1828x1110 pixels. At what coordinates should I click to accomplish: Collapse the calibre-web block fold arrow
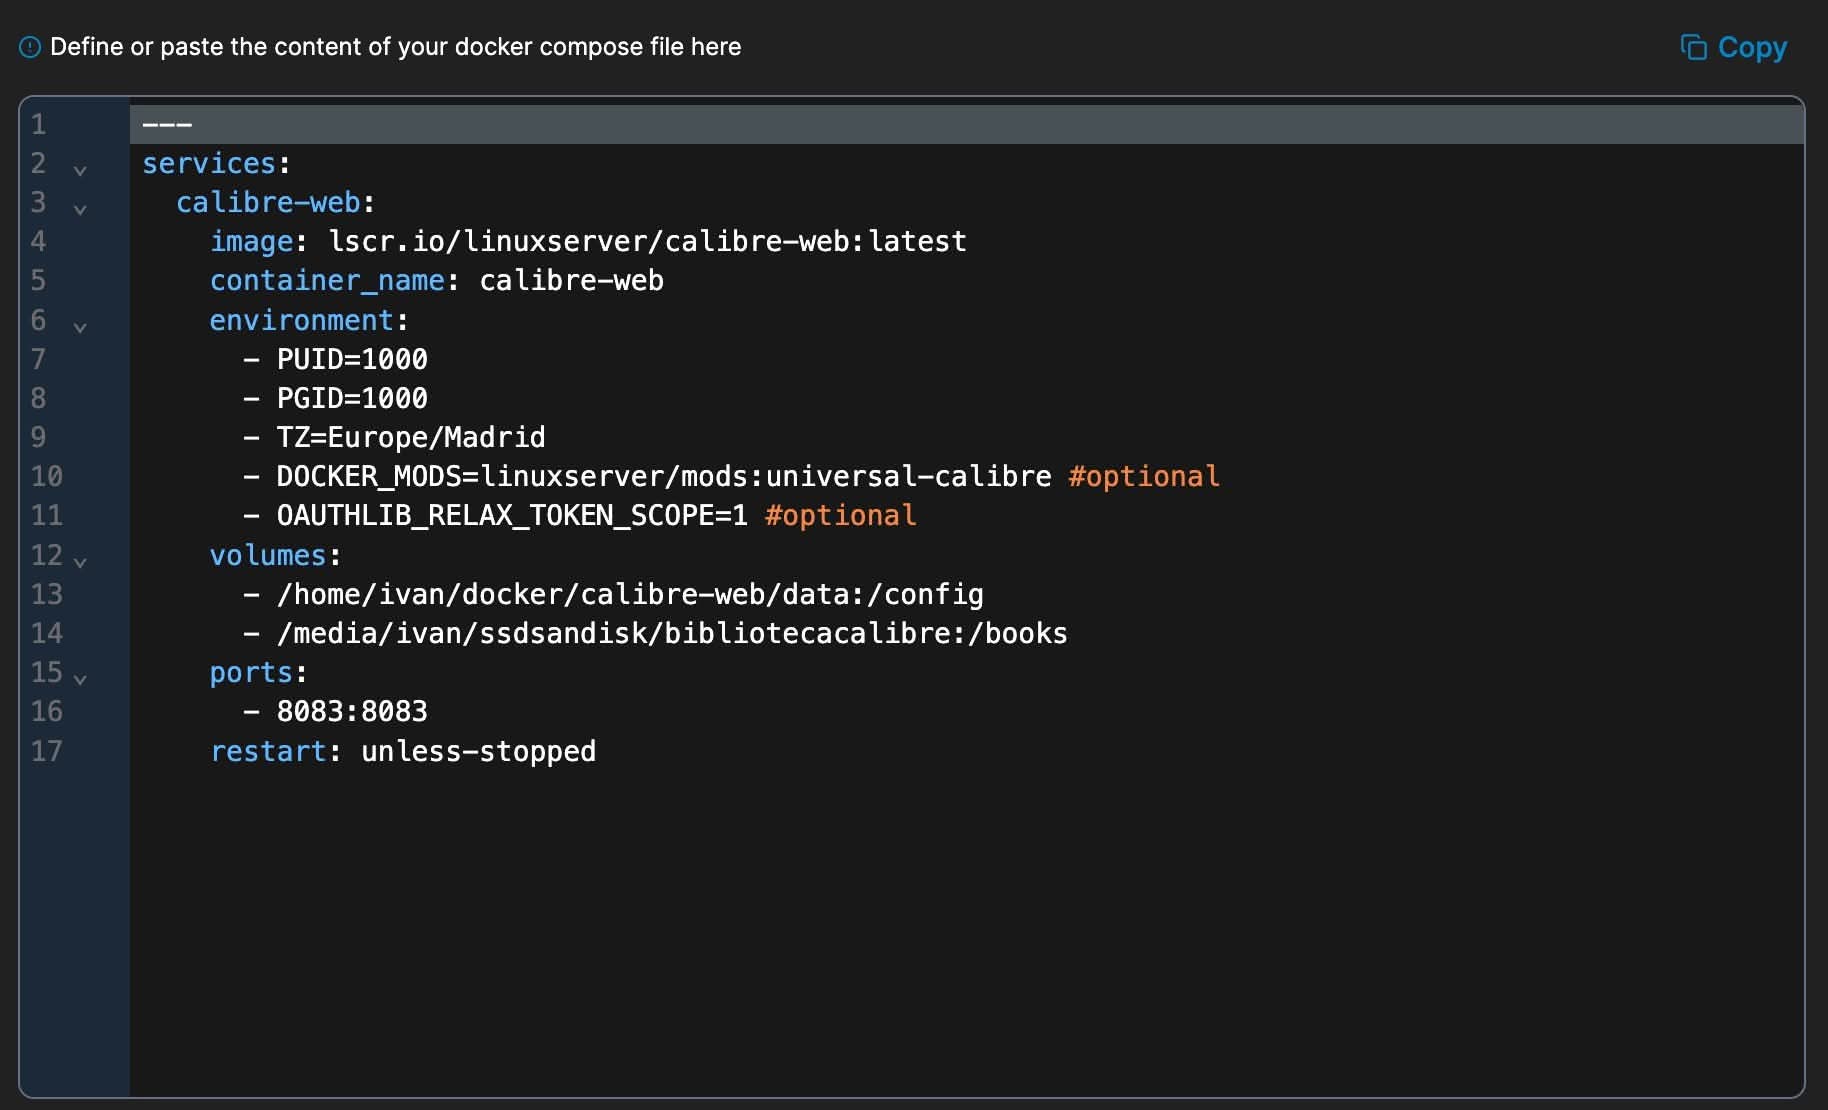(80, 209)
